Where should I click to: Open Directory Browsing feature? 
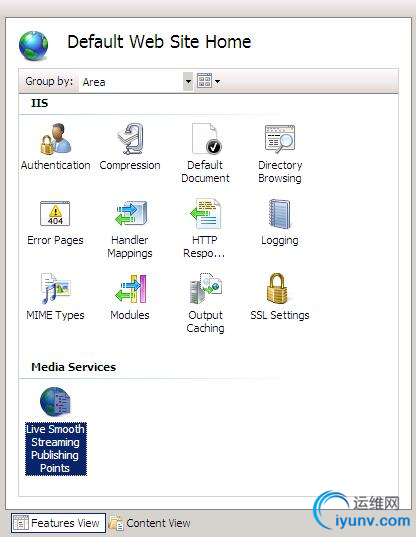click(280, 139)
